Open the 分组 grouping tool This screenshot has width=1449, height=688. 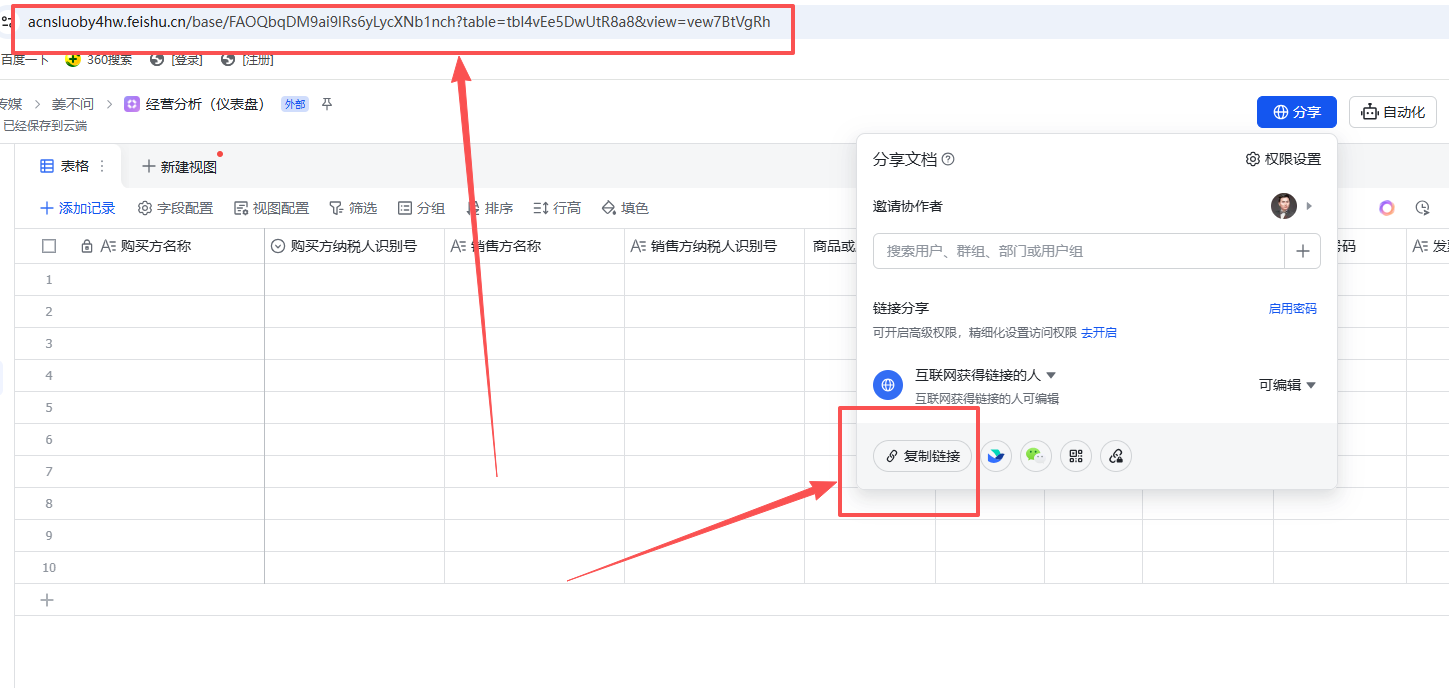click(421, 208)
